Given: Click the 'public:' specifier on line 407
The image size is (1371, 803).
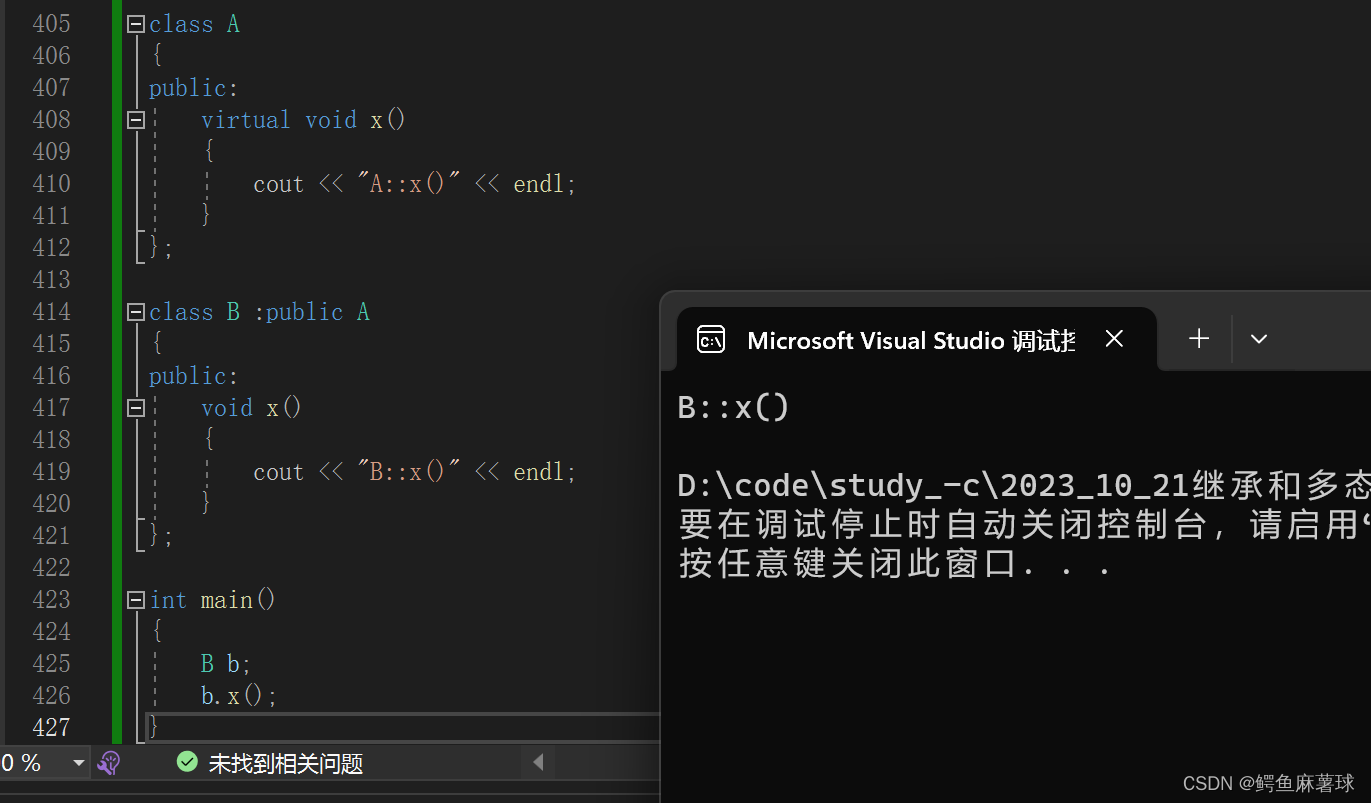Looking at the screenshot, I should (194, 88).
